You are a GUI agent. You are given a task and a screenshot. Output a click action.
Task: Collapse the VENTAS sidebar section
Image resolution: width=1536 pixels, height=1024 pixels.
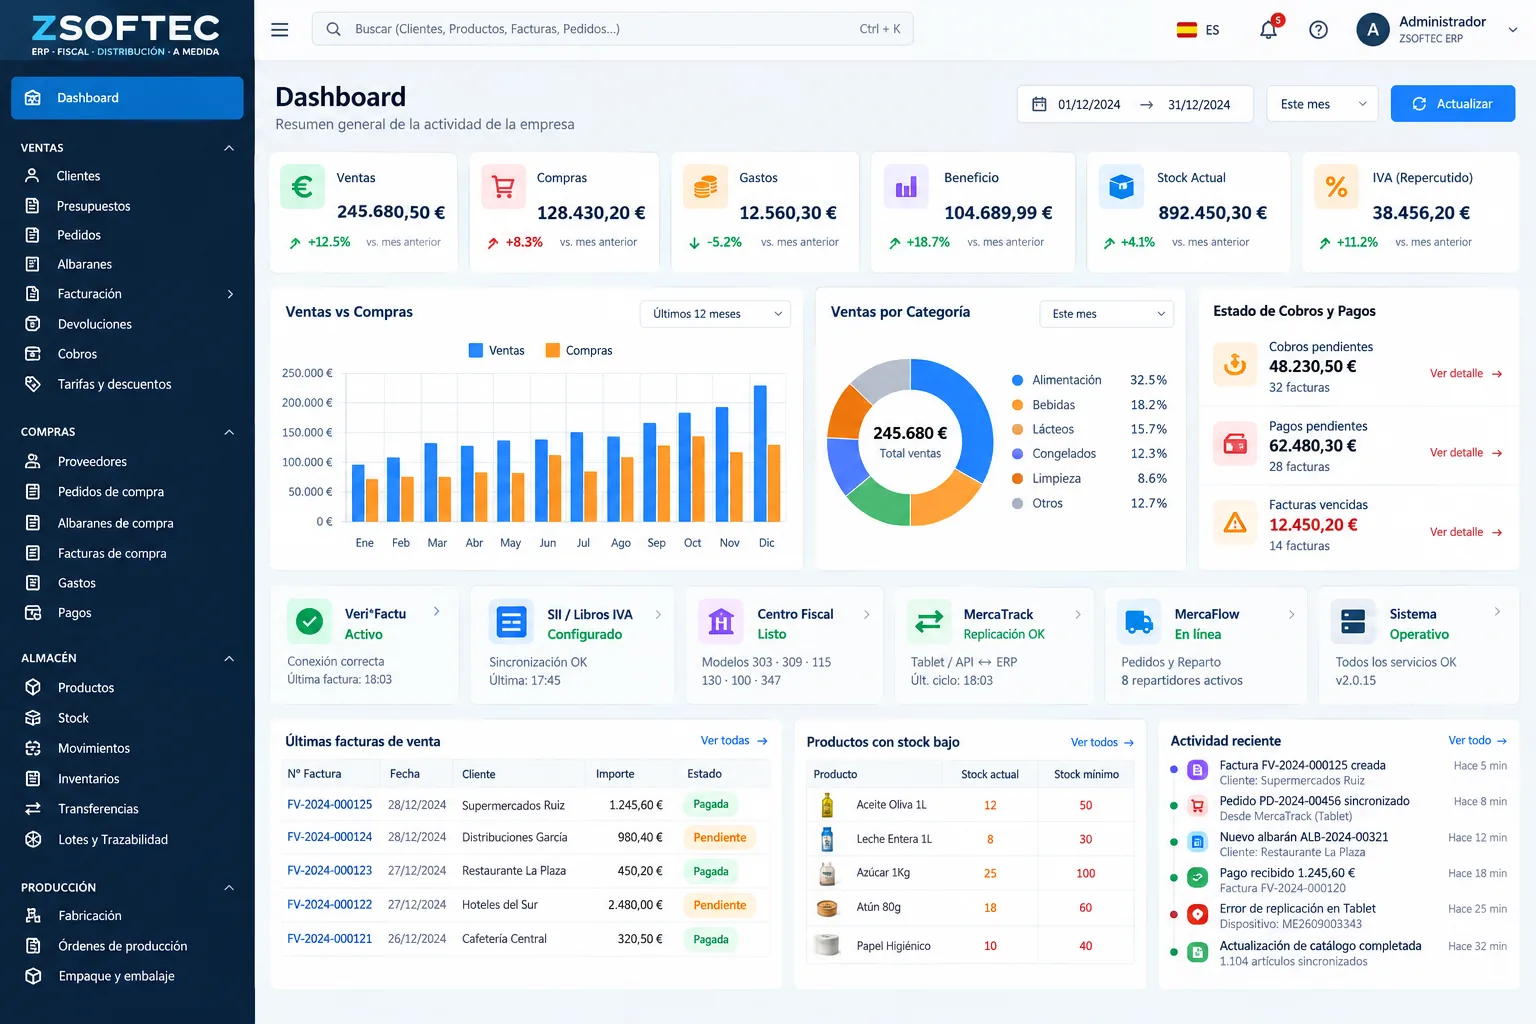pyautogui.click(x=229, y=148)
